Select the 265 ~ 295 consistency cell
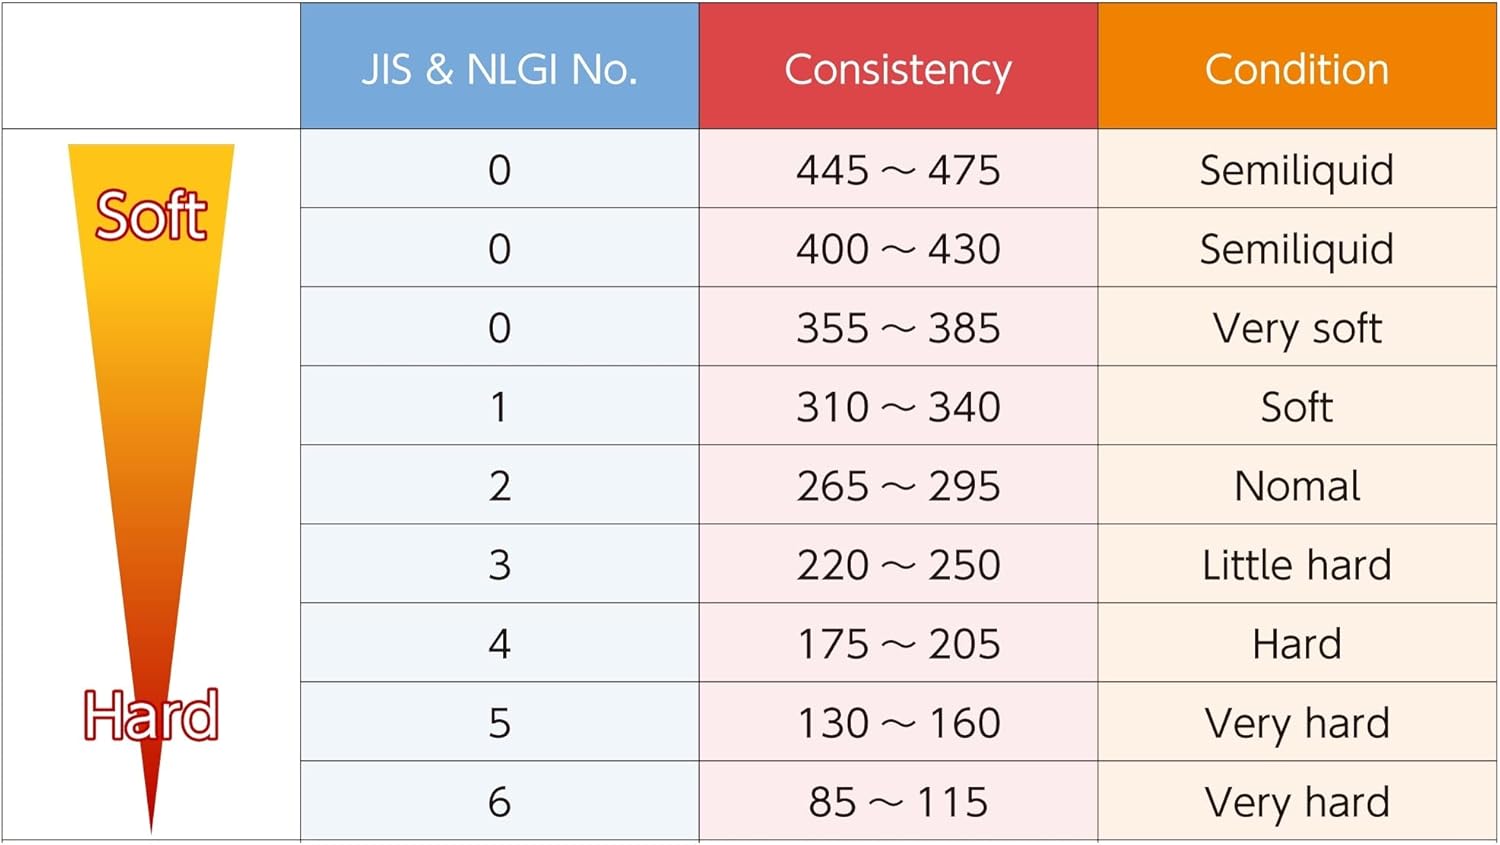The height and width of the screenshot is (845, 1500). pos(898,485)
